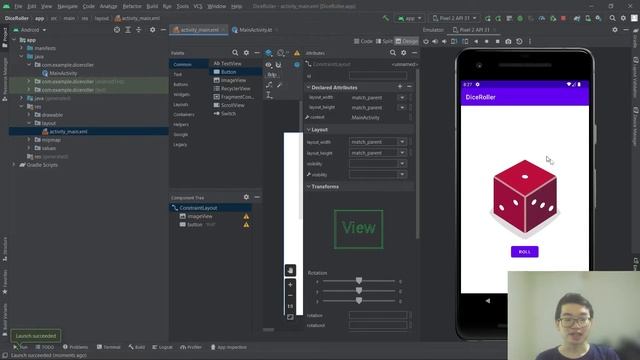Zoom out with minus on design surface

290,295
